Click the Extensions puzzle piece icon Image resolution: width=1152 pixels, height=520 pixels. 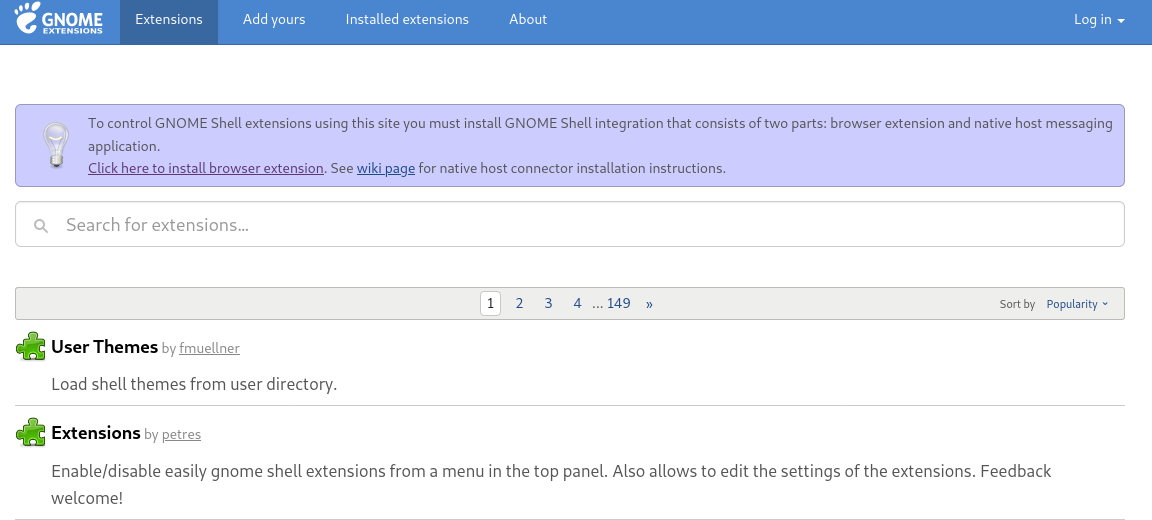pyautogui.click(x=30, y=432)
